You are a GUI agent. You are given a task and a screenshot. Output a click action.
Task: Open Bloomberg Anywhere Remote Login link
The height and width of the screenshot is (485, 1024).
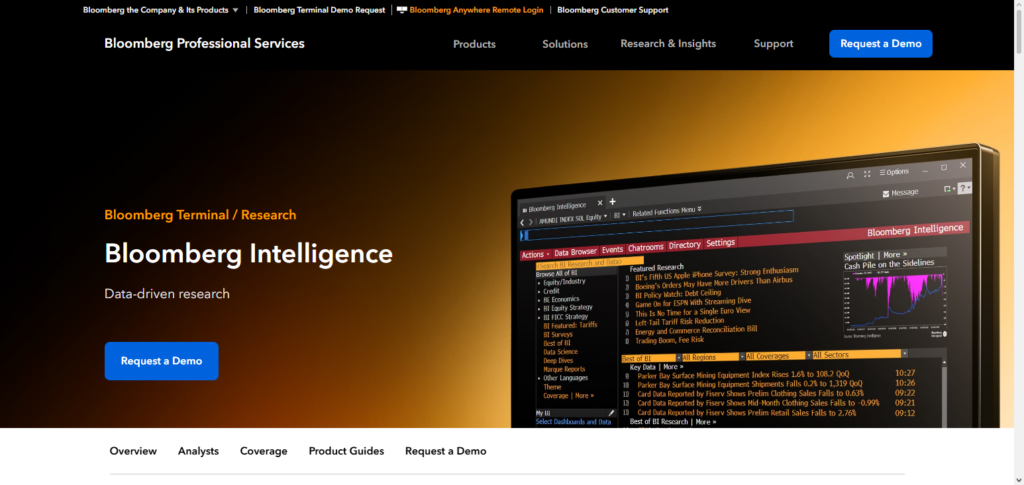point(476,10)
